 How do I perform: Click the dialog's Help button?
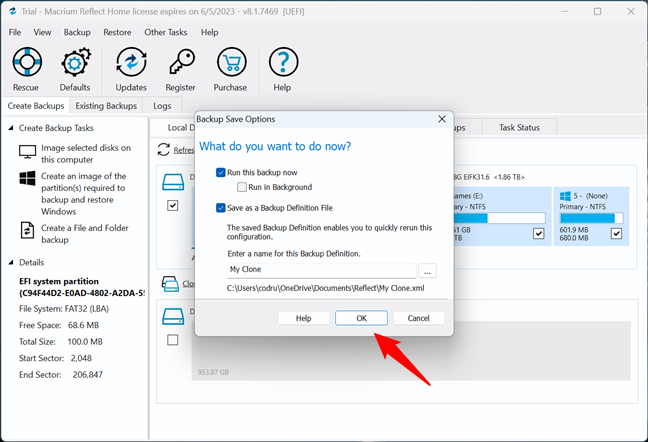point(303,318)
